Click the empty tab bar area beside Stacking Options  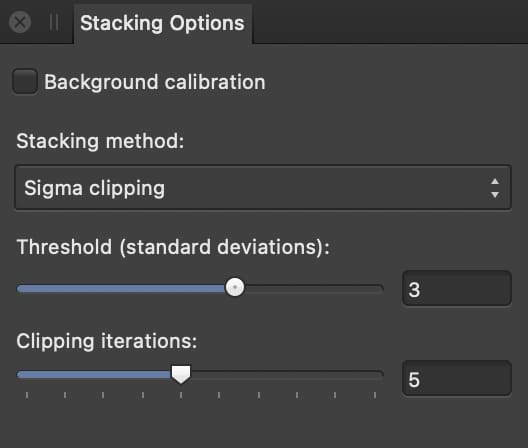click(390, 22)
